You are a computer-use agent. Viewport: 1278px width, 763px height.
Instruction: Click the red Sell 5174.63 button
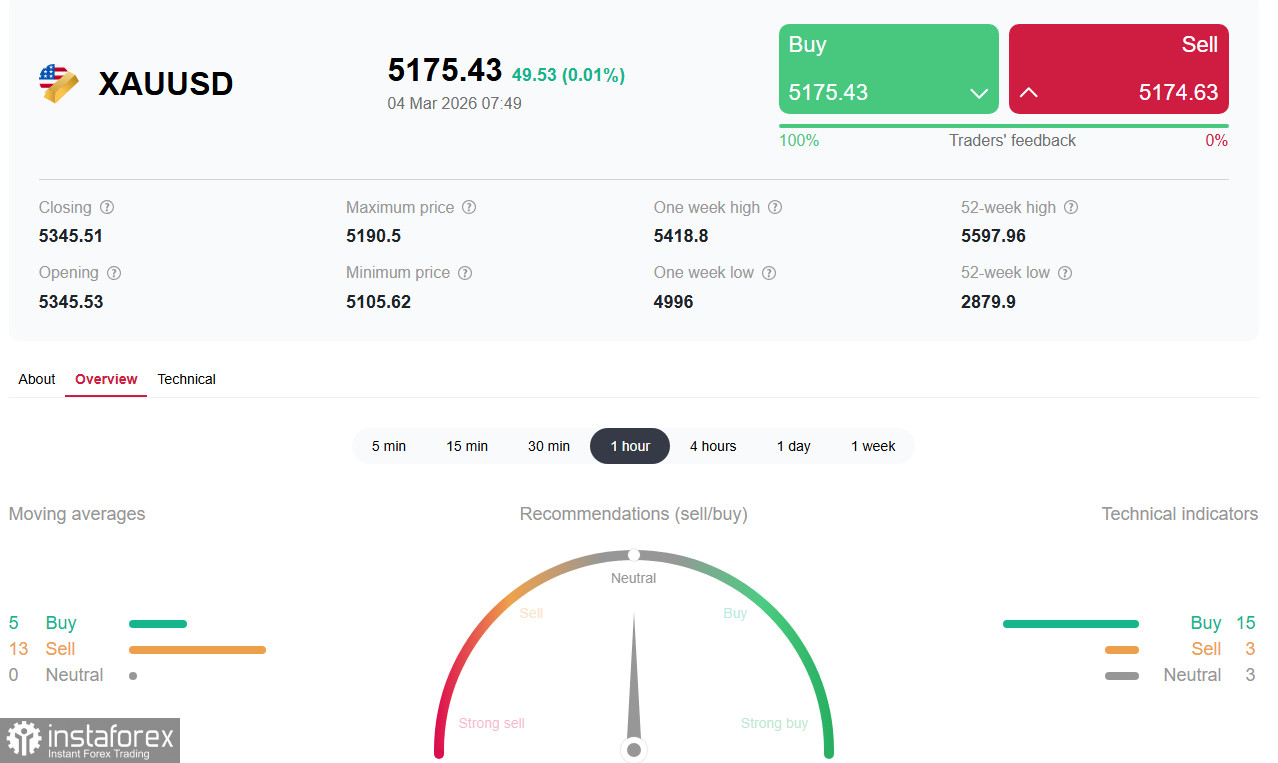(x=1119, y=69)
